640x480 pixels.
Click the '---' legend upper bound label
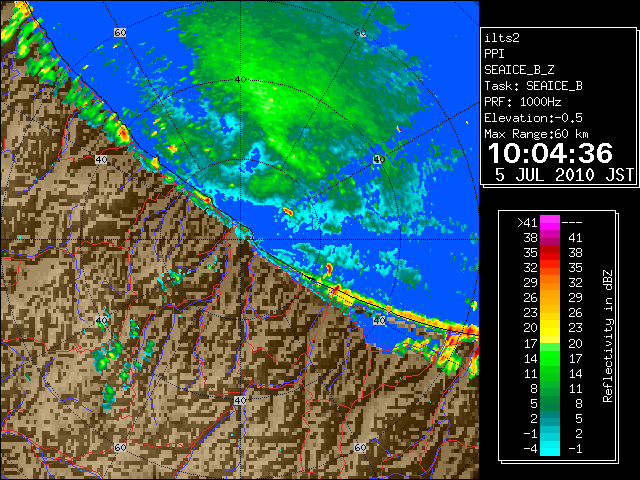click(571, 222)
